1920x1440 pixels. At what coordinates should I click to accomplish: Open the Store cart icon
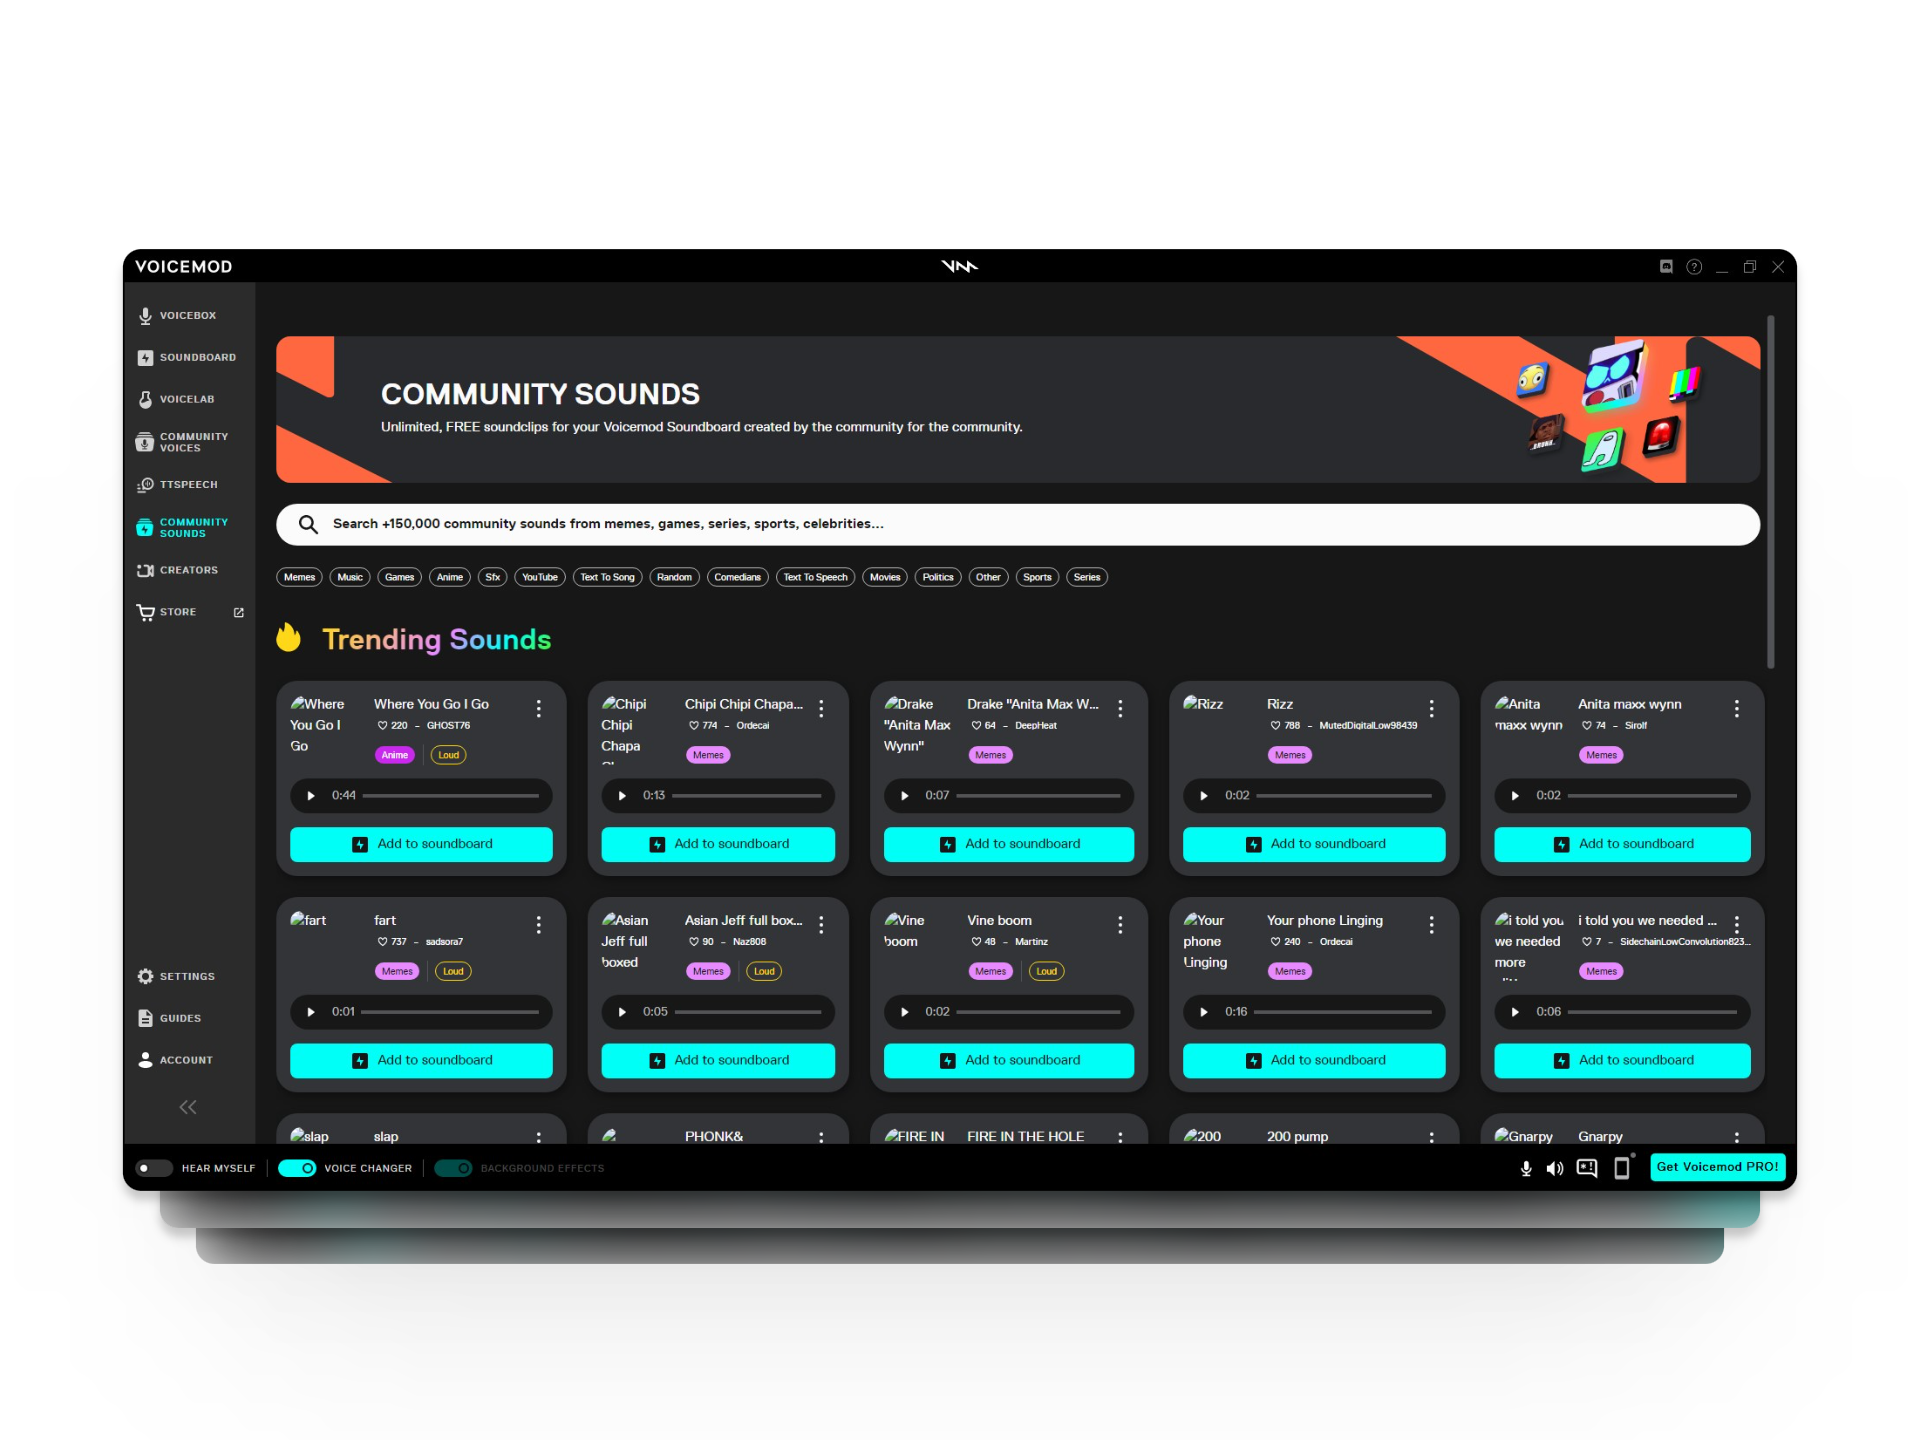point(146,612)
